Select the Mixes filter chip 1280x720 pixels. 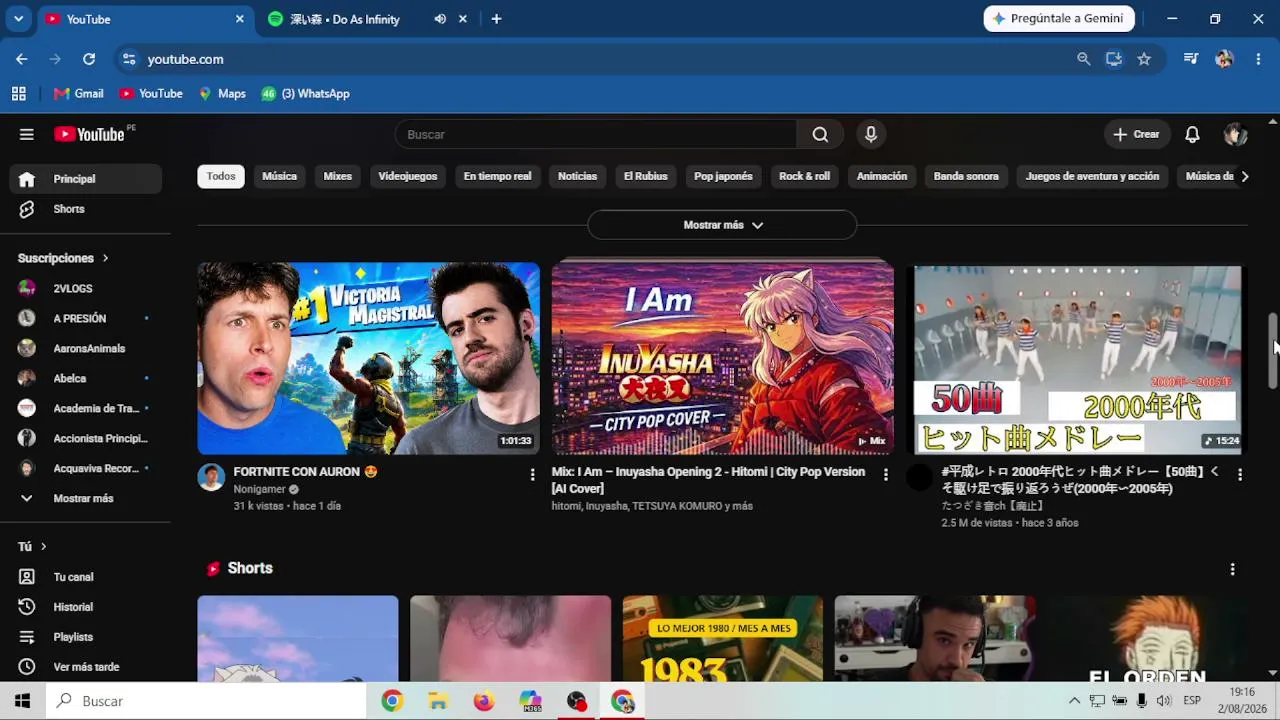click(338, 176)
